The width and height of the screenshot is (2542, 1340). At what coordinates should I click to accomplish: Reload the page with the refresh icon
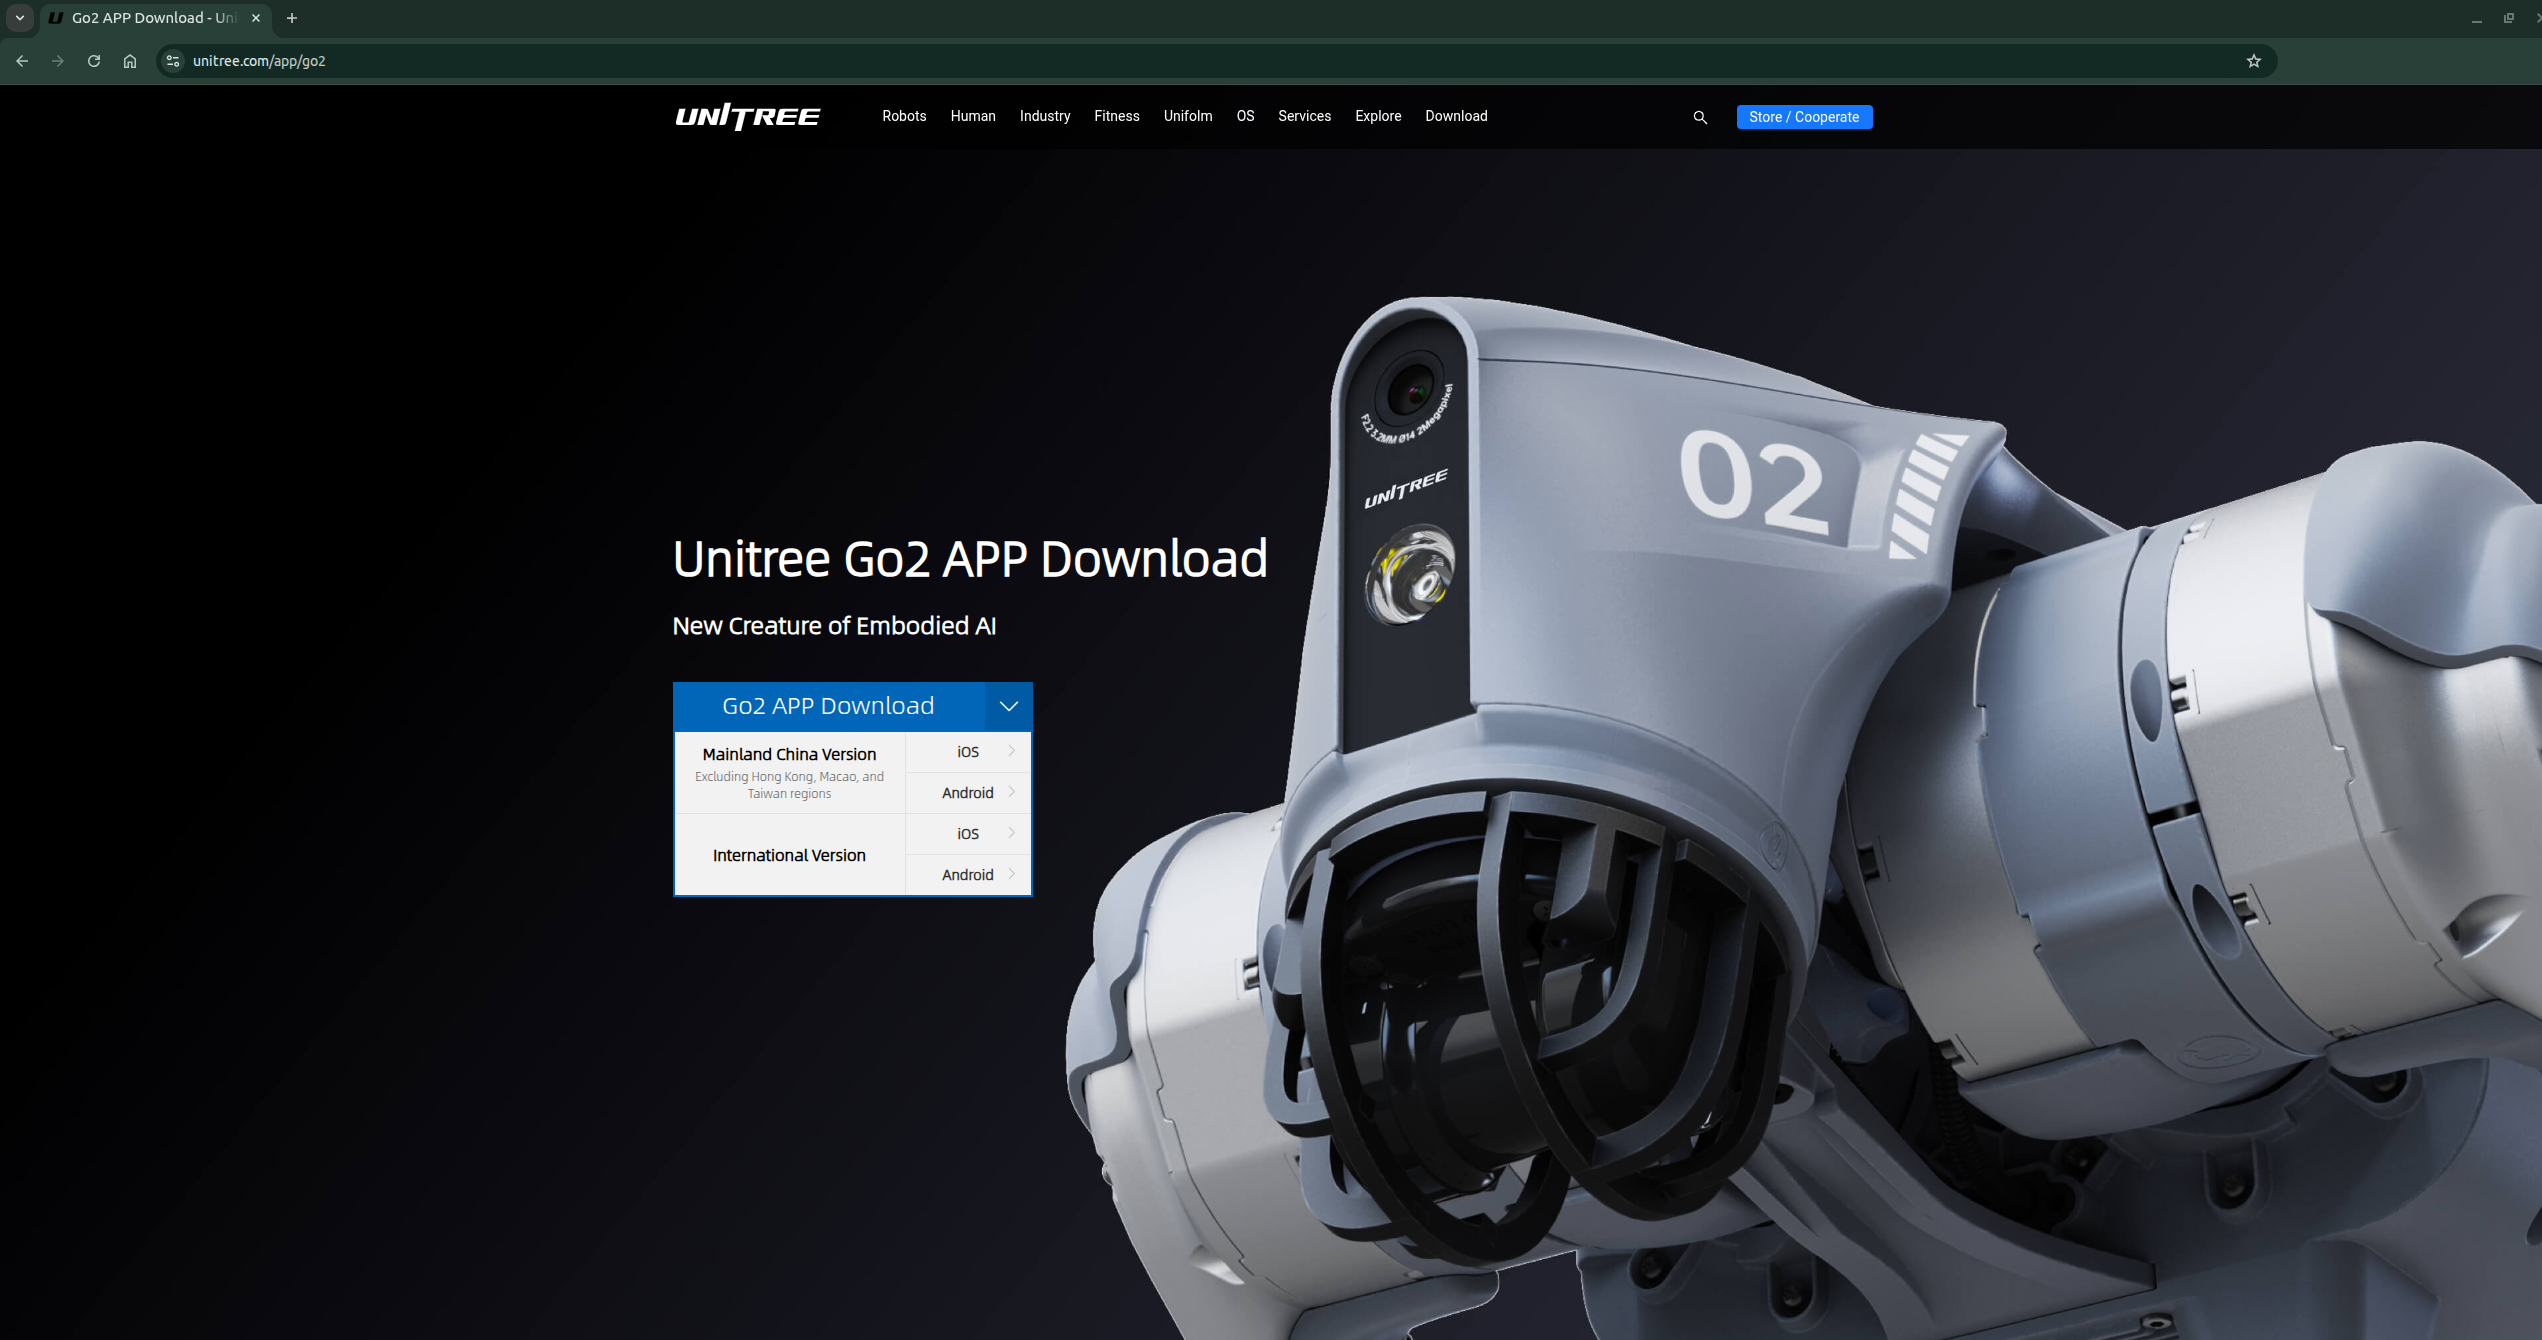pyautogui.click(x=94, y=61)
